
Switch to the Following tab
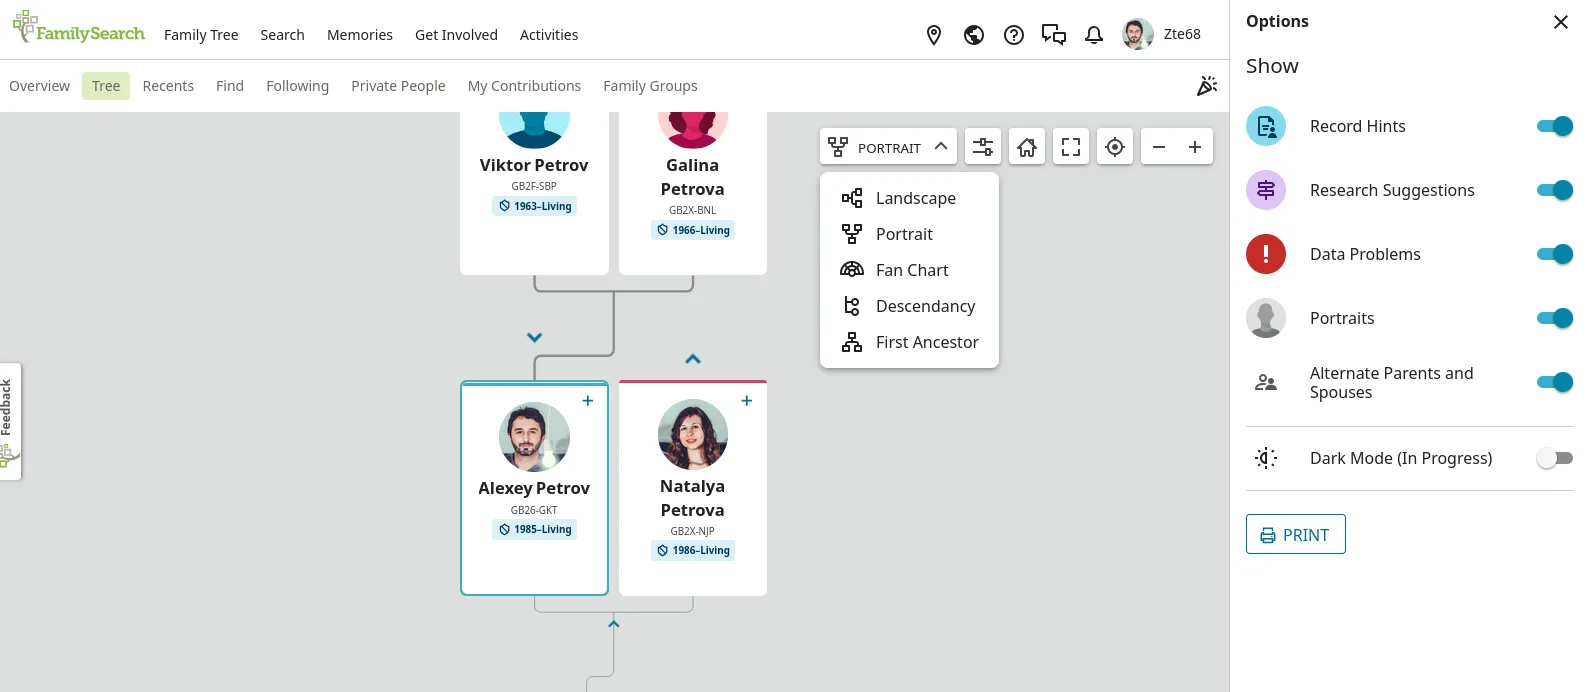[x=297, y=86]
